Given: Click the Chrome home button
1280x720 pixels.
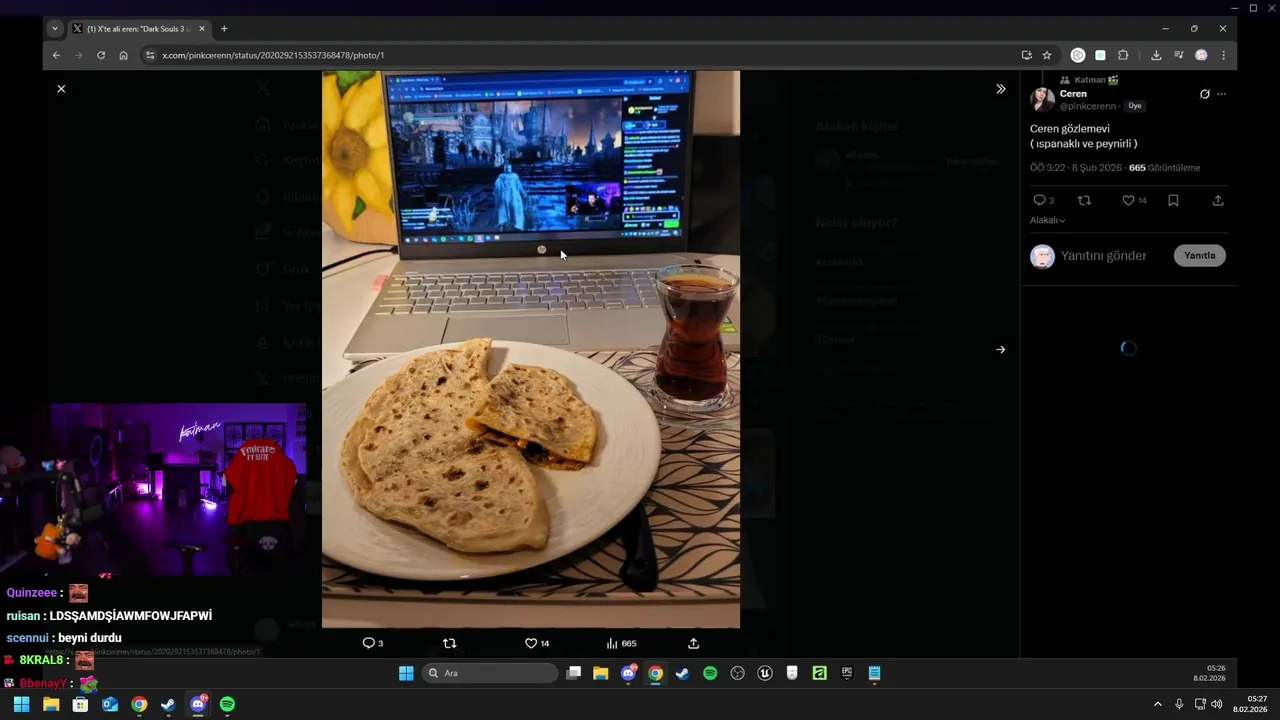Looking at the screenshot, I should (123, 55).
